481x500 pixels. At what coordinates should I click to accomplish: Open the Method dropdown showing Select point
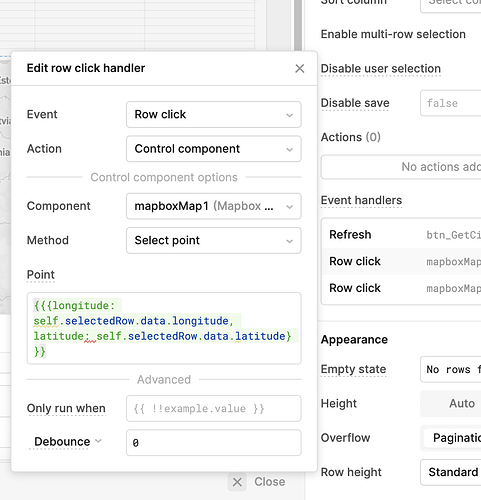point(214,240)
